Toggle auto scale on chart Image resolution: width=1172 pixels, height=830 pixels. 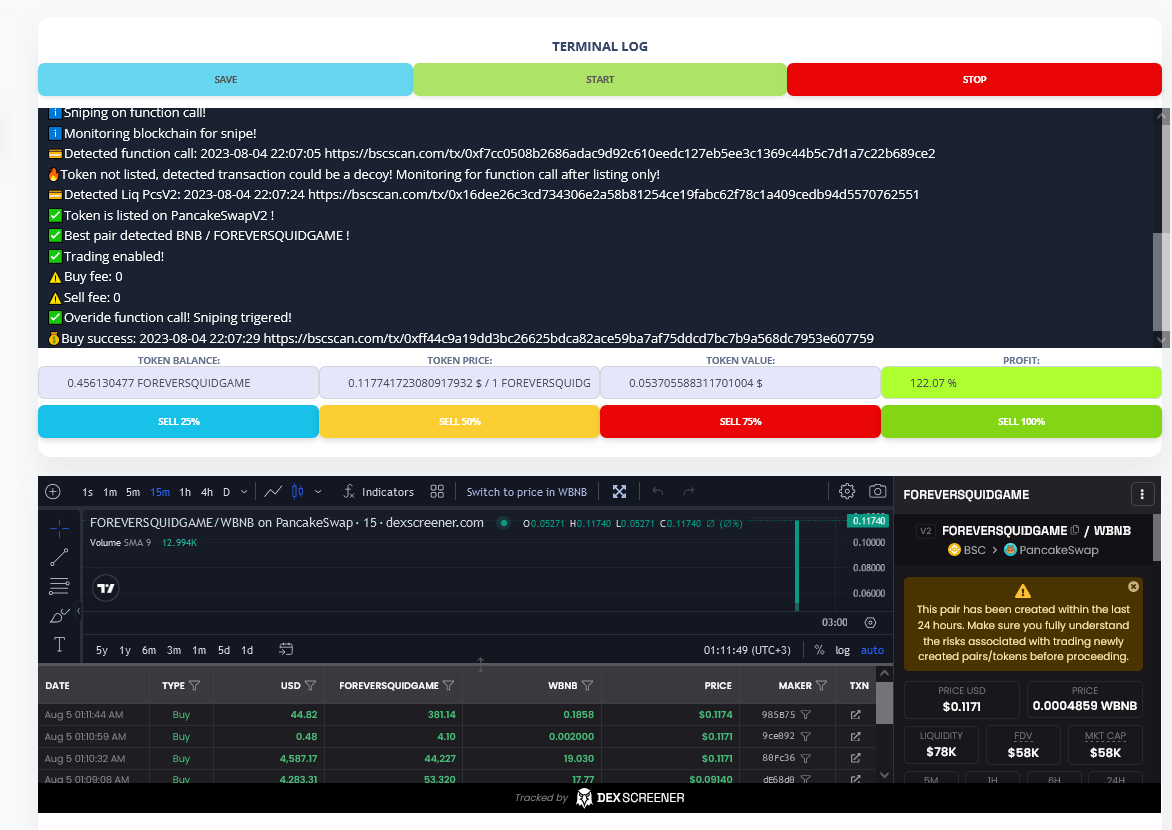[872, 651]
